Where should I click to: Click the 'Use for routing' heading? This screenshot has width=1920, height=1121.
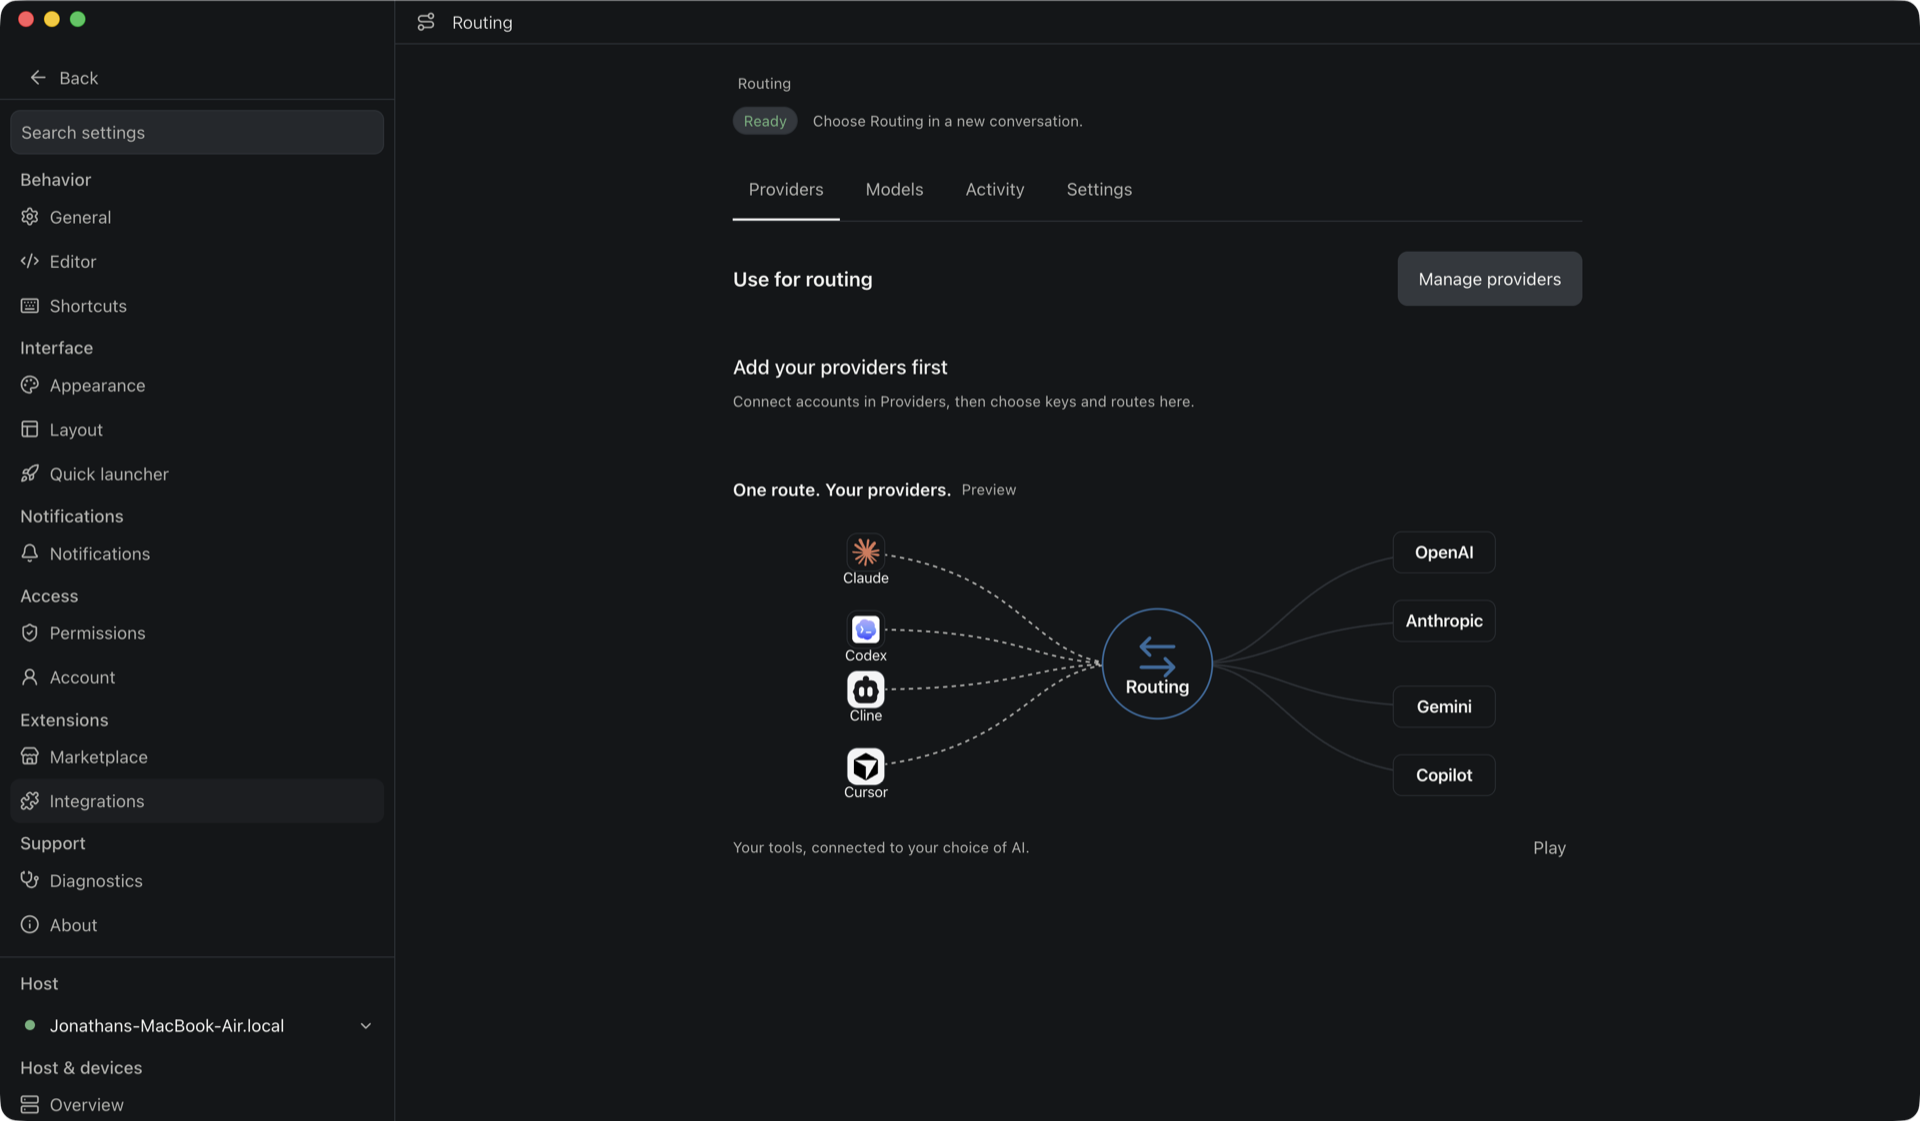[803, 280]
